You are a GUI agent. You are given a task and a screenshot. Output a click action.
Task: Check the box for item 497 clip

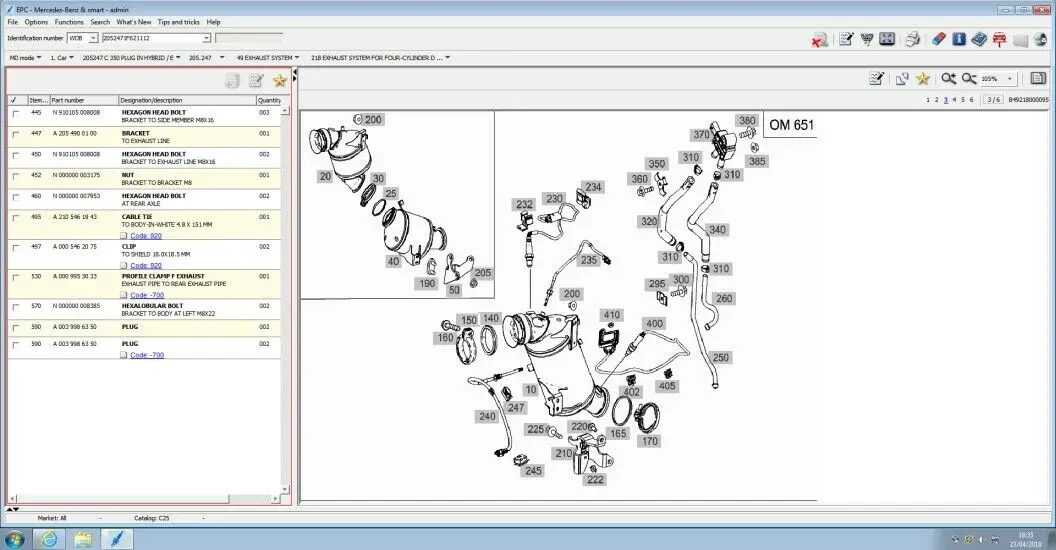click(15, 247)
